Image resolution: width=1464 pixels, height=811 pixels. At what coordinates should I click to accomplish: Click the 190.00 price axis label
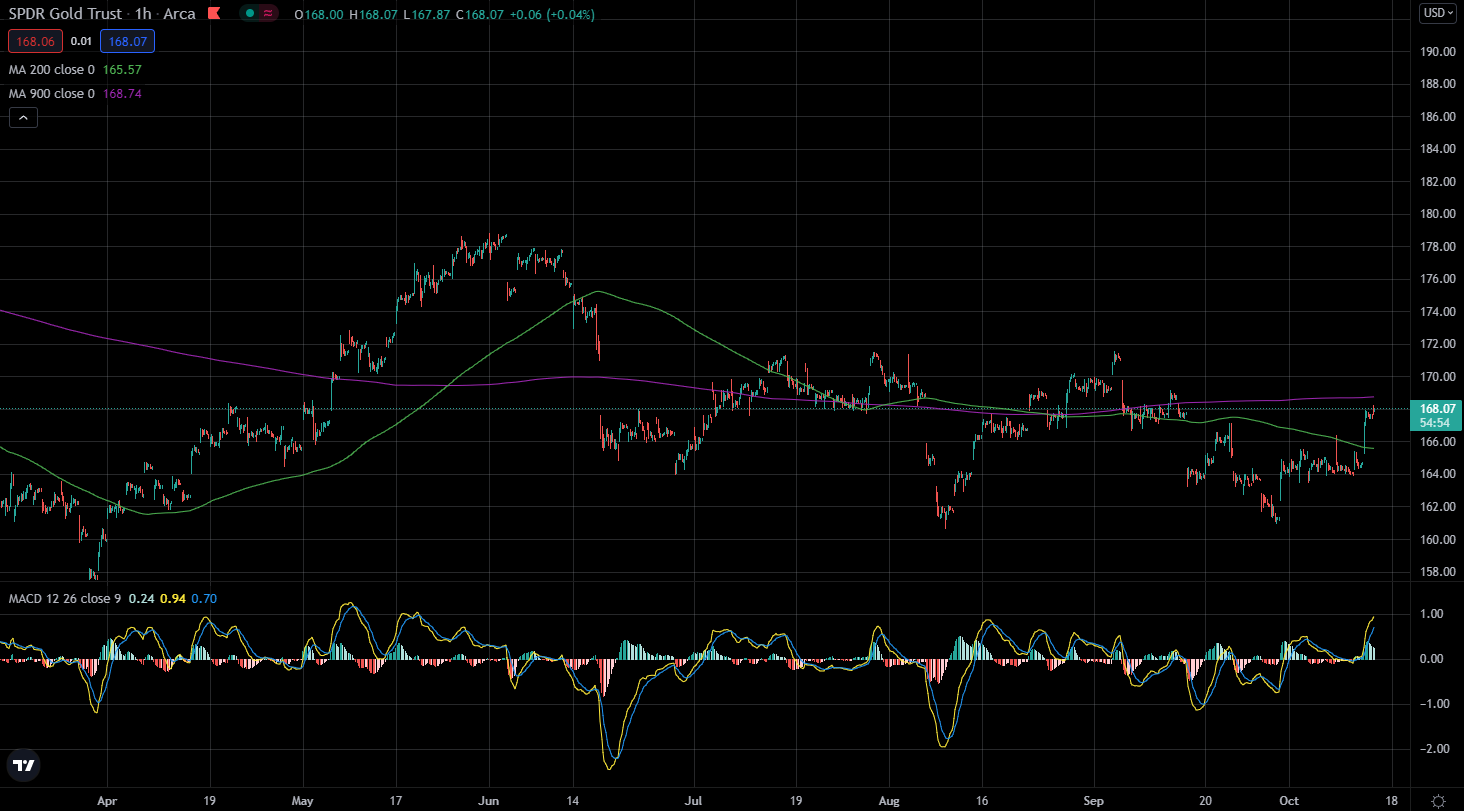(x=1436, y=52)
